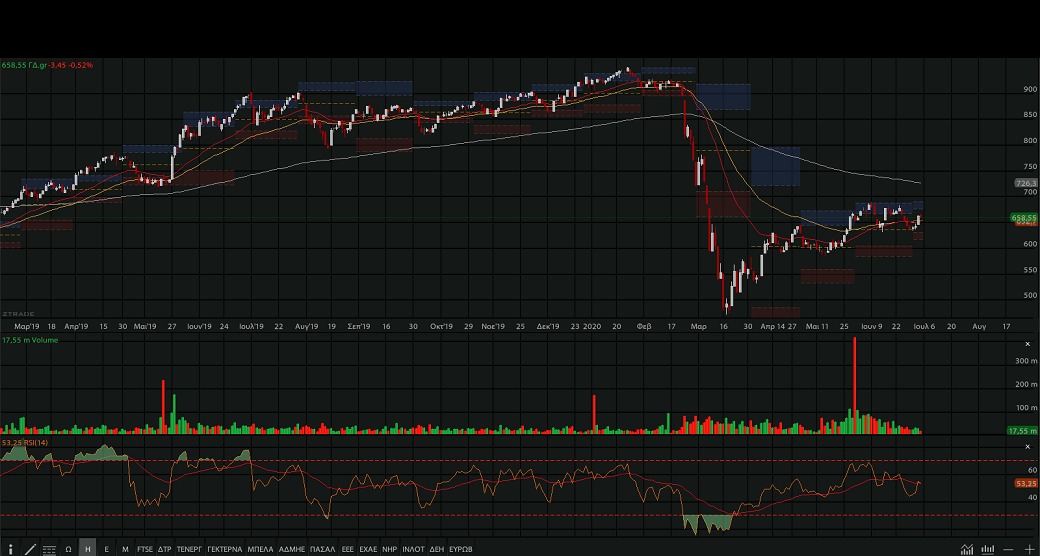The height and width of the screenshot is (556, 1040).
Task: Load the ΕΧΑΕ symbol
Action: coord(368,549)
